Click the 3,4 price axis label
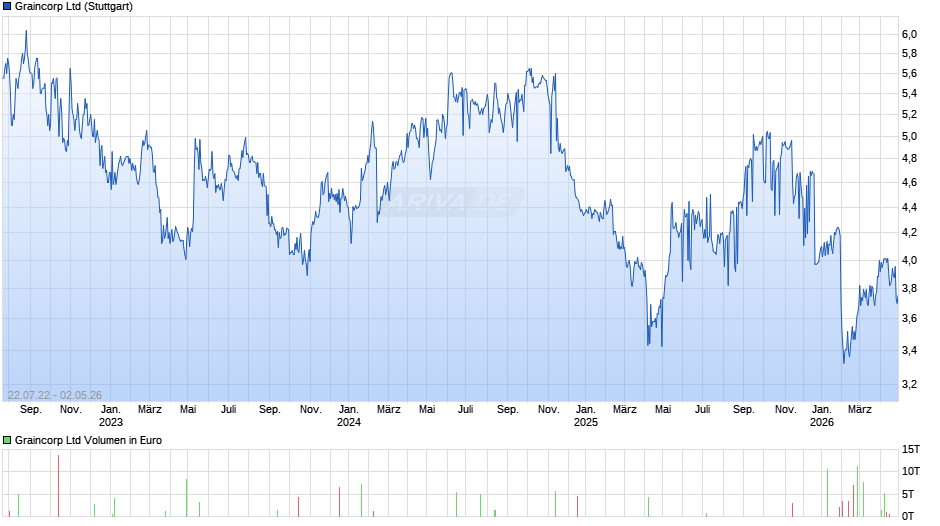The image size is (940, 526). tap(909, 350)
